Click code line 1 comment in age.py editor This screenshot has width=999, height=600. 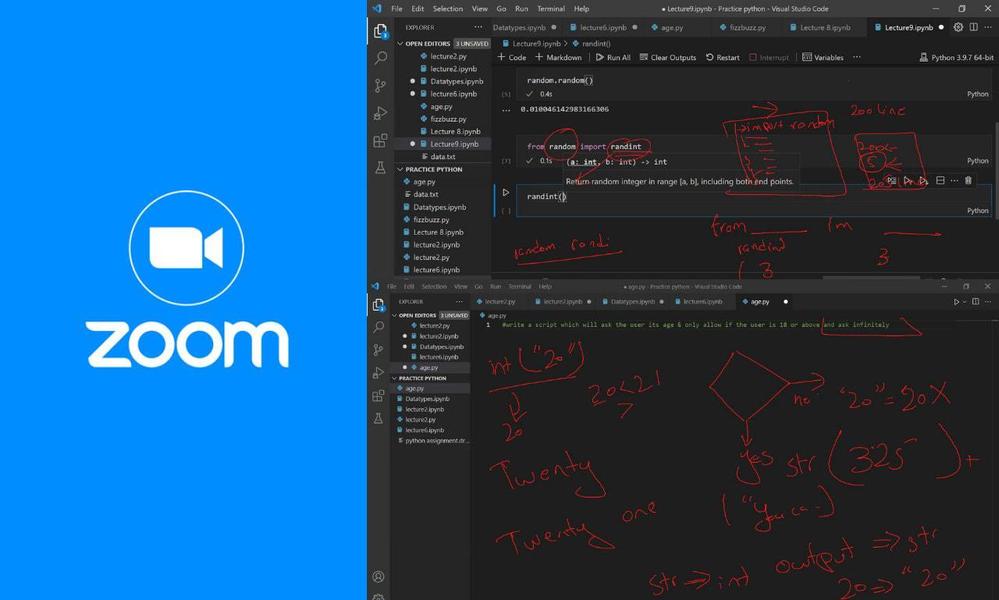695,325
